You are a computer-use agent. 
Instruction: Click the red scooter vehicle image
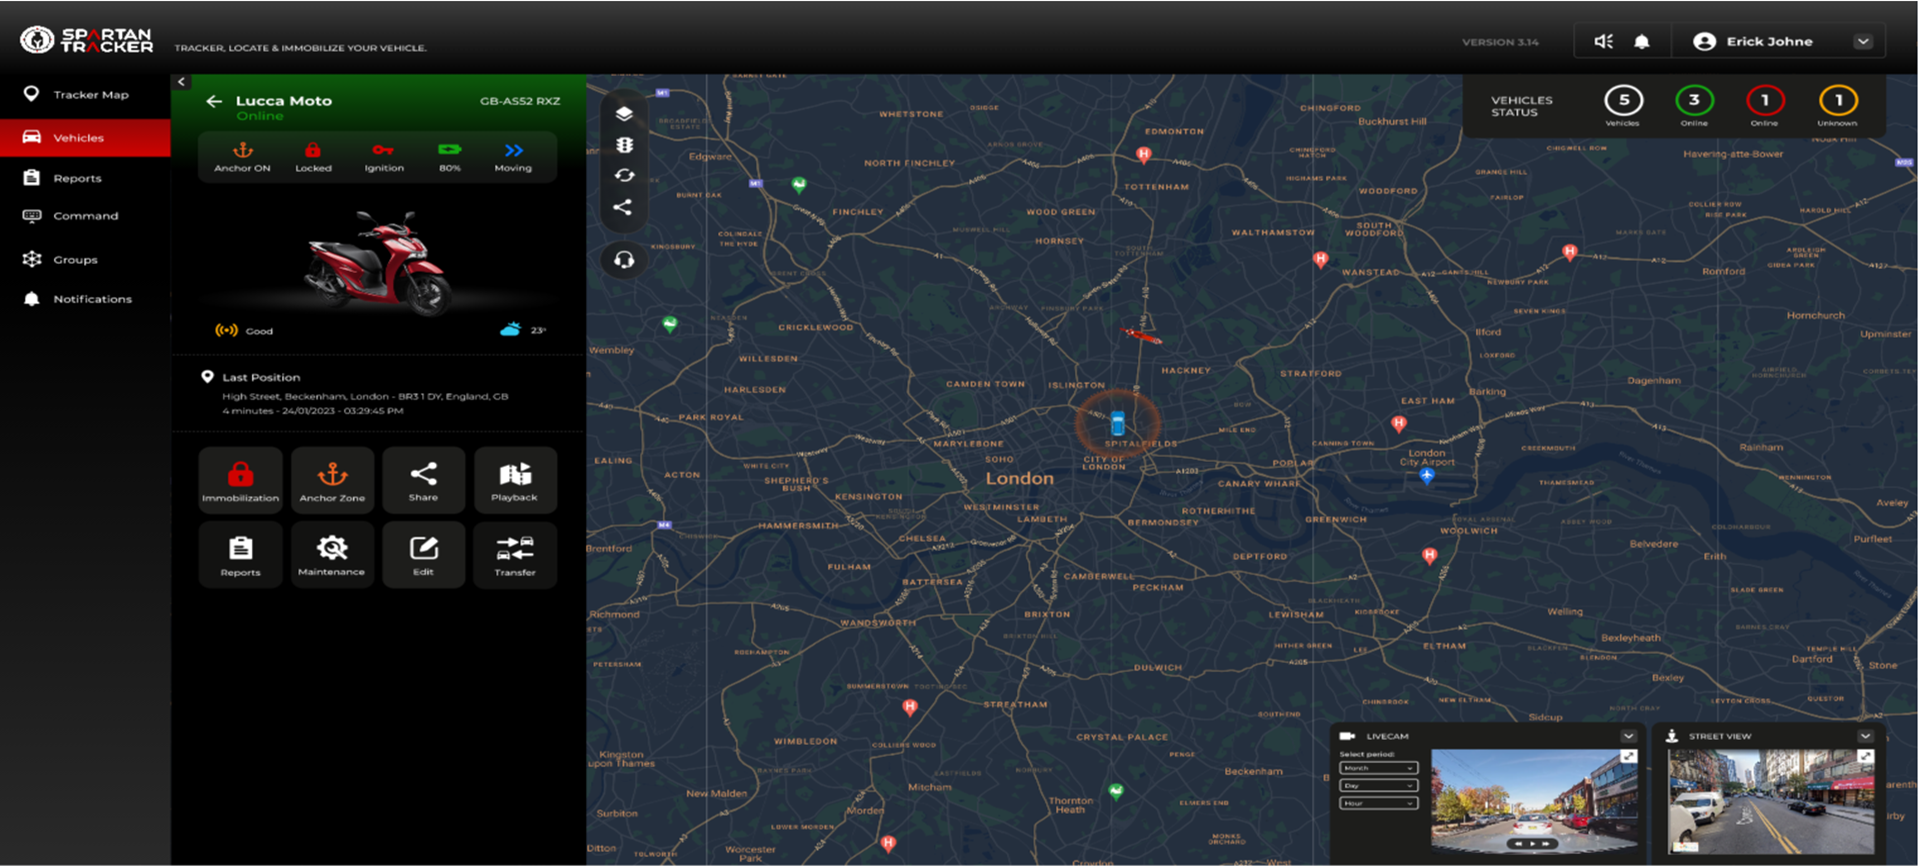click(378, 263)
